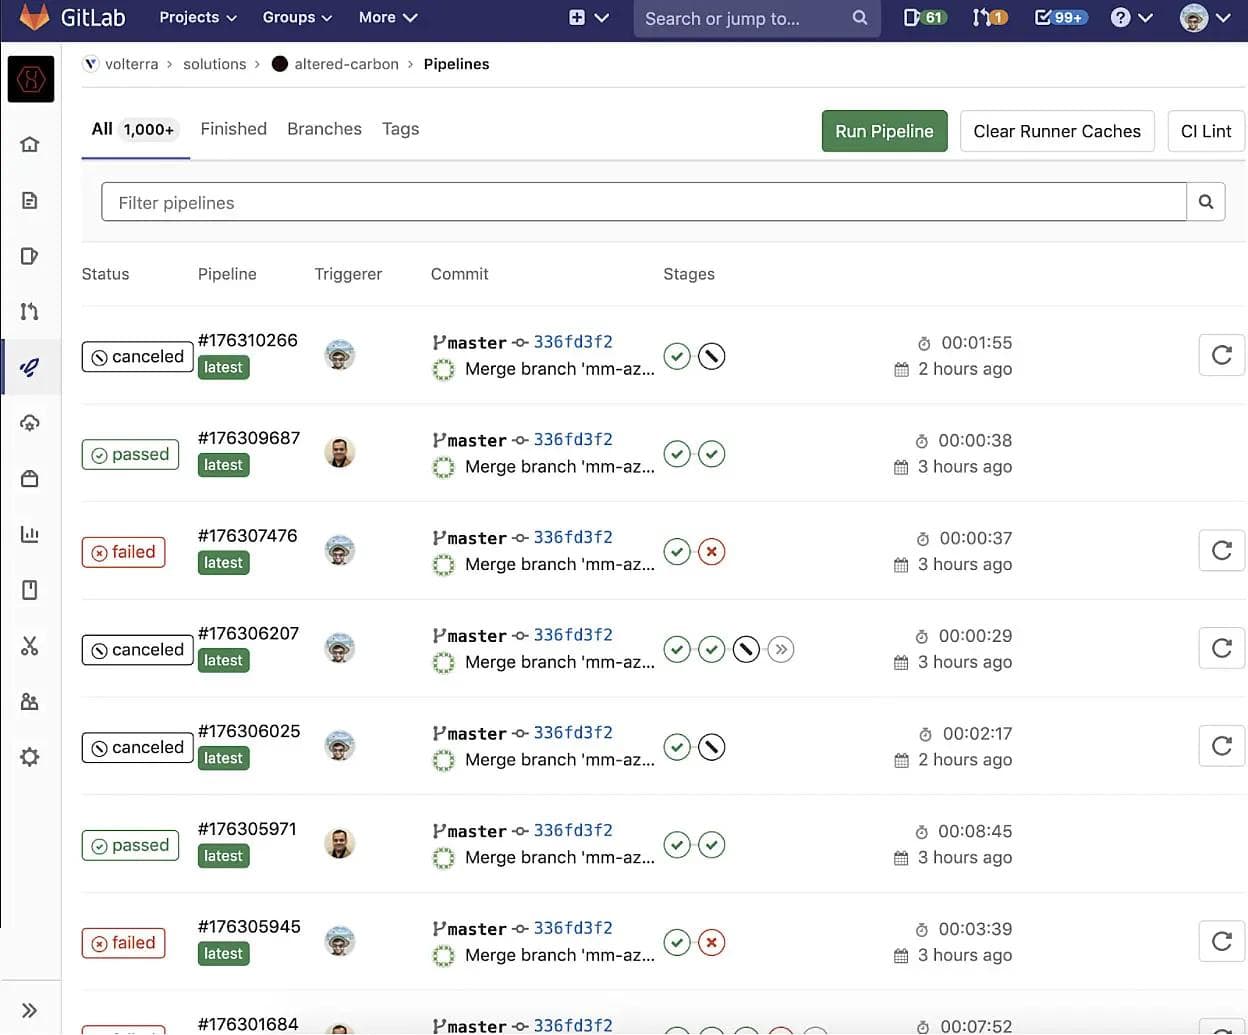Open the project home from the sidebar
Viewport: 1248px width, 1035px height.
click(31, 143)
